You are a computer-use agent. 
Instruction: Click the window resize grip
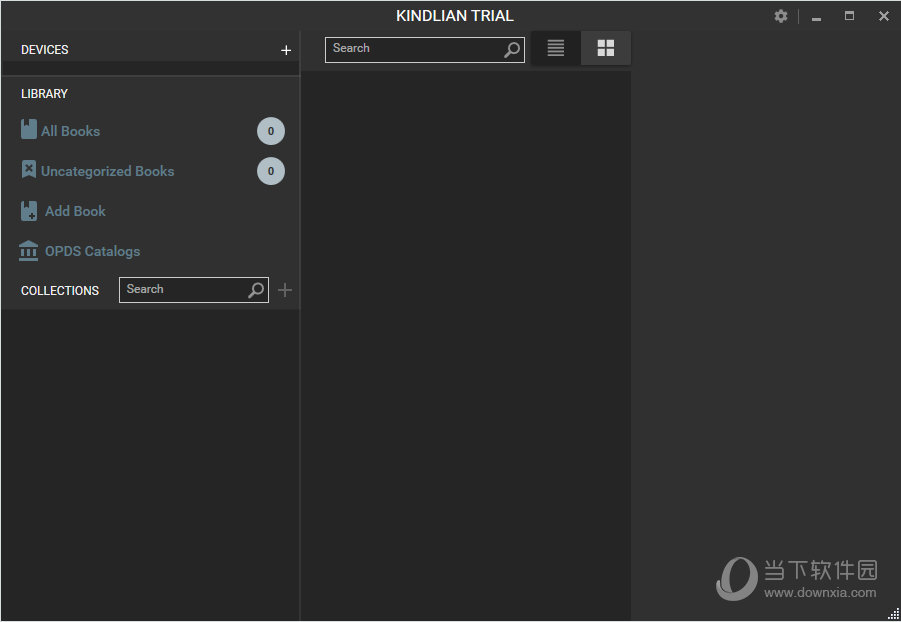tap(894, 615)
